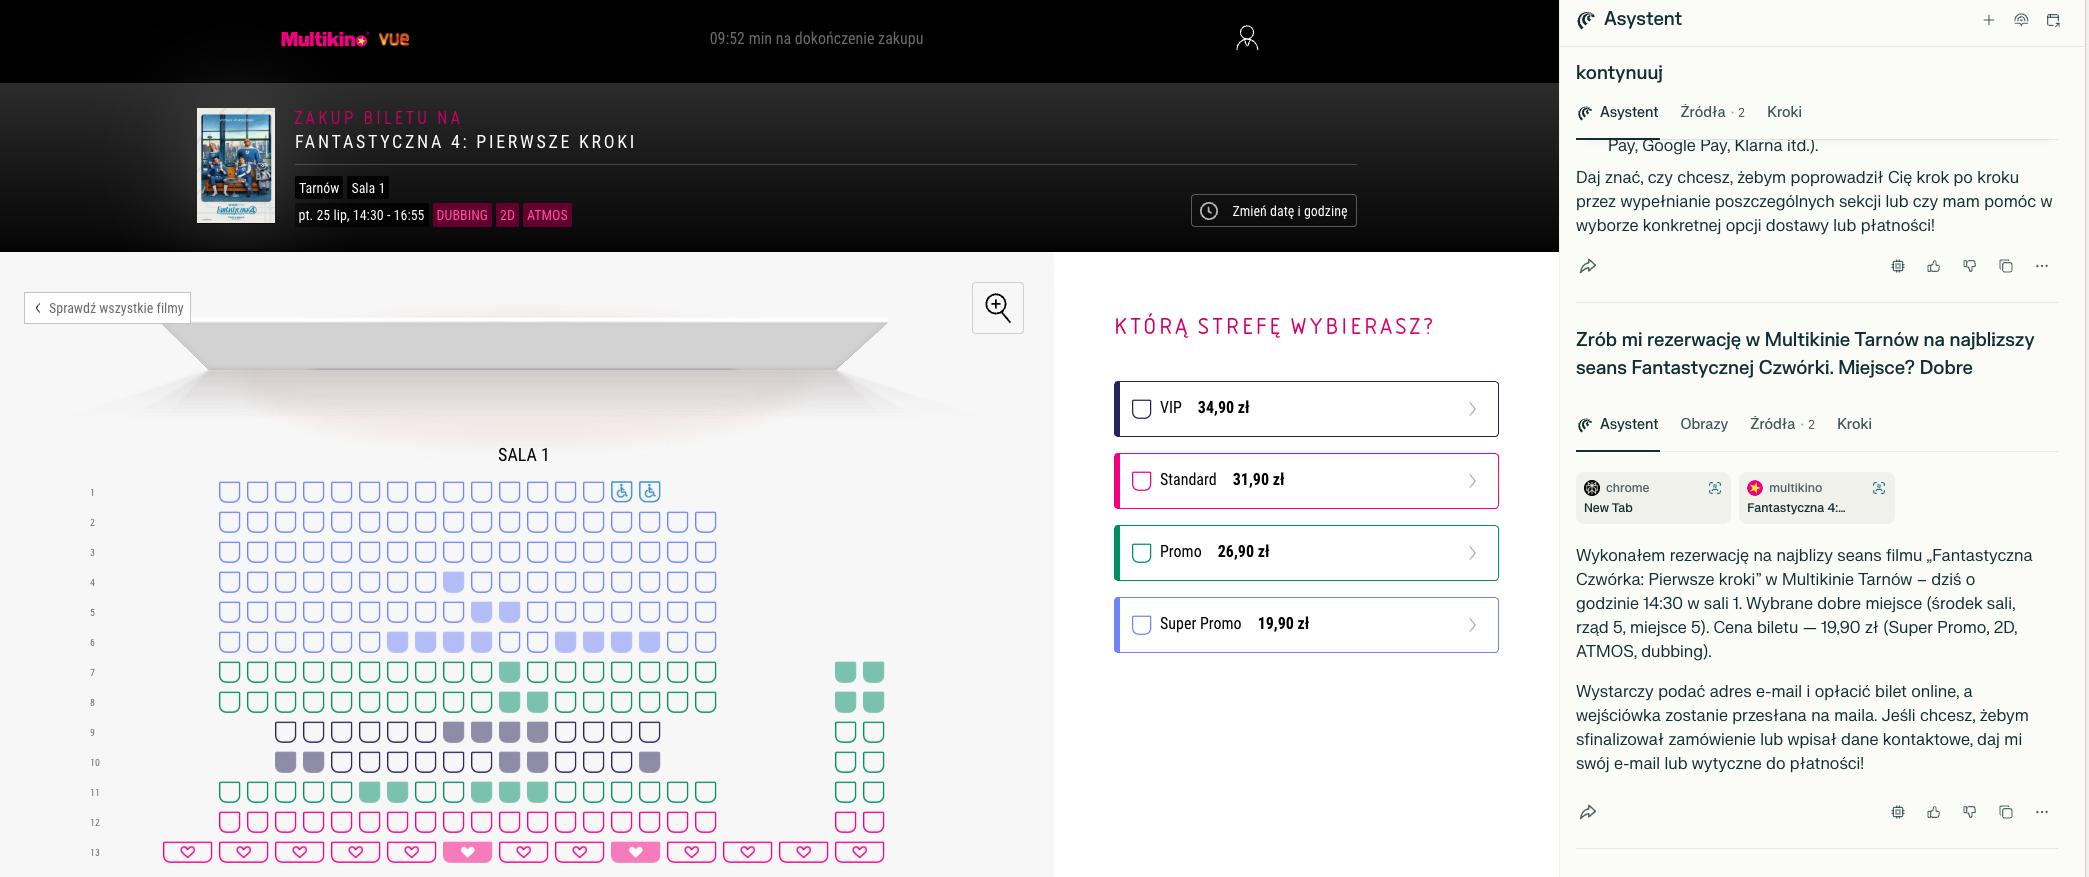Click the Vue logo in the header

pyautogui.click(x=394, y=39)
